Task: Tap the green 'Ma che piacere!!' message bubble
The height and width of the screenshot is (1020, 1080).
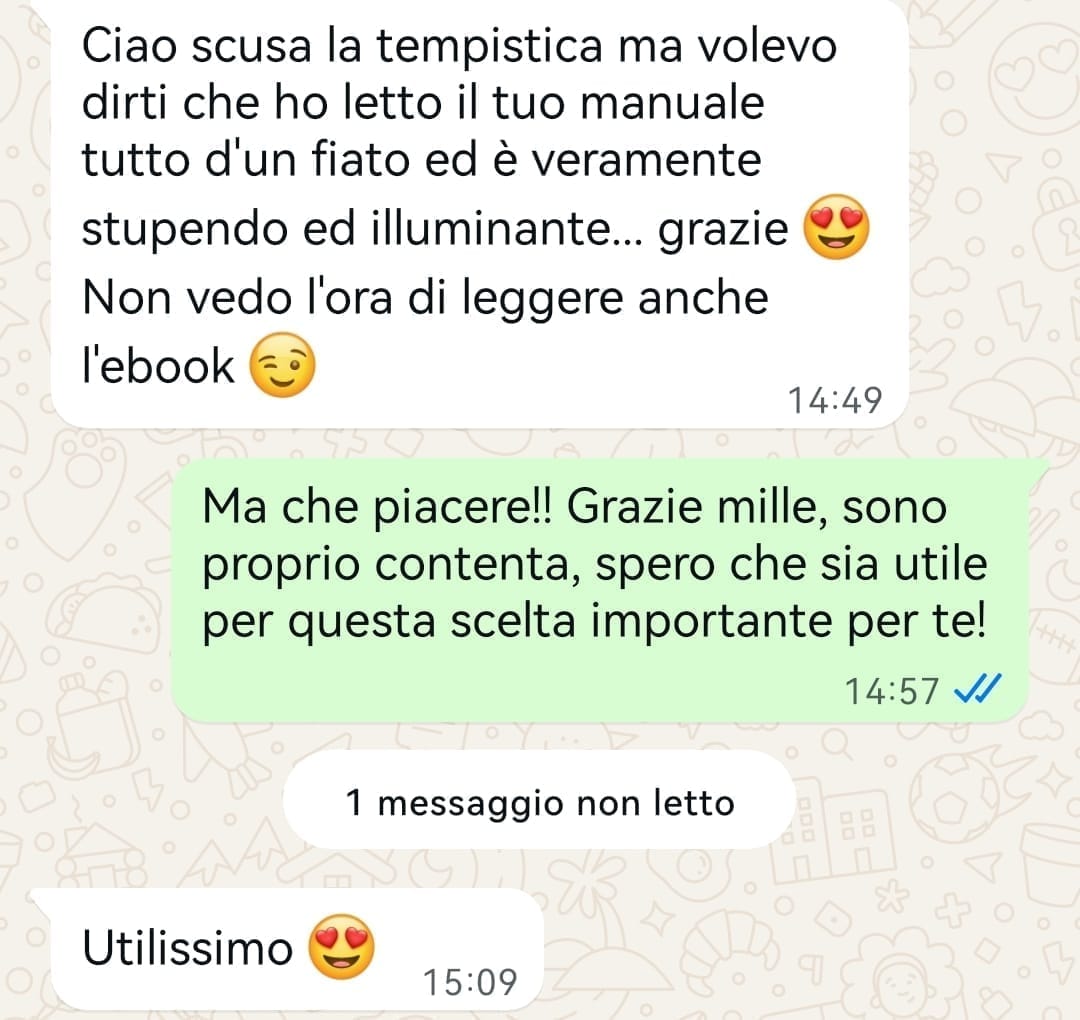Action: (x=600, y=590)
